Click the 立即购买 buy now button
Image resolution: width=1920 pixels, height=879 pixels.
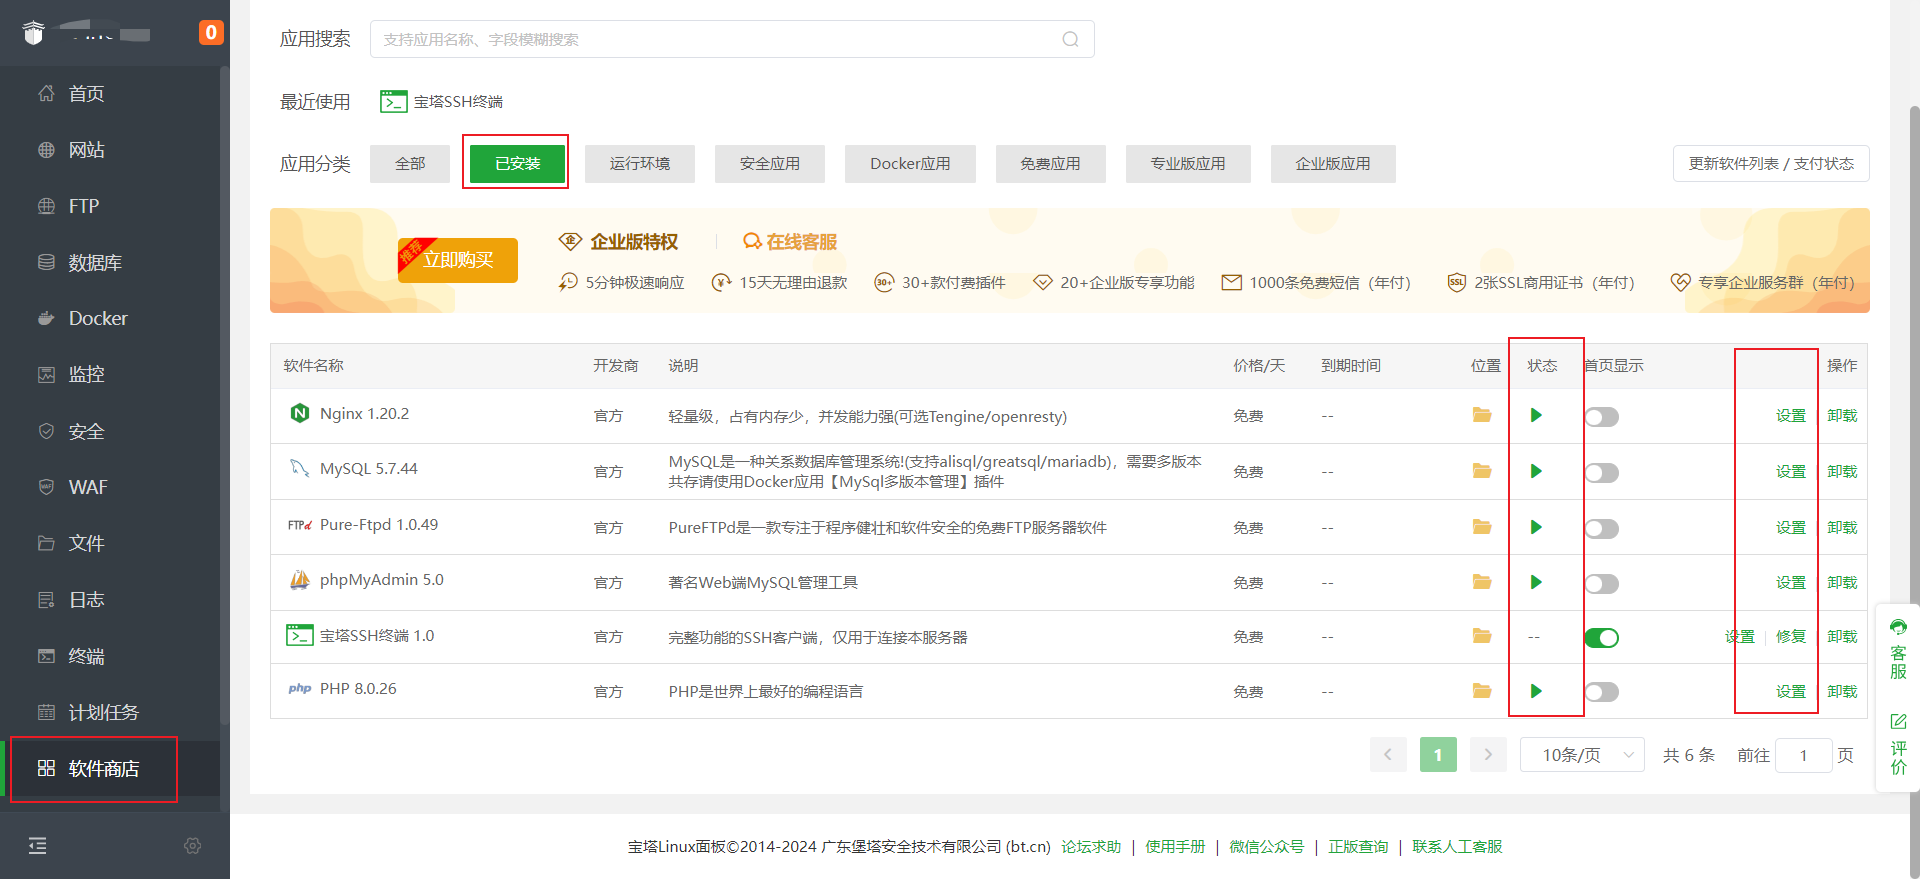458,261
